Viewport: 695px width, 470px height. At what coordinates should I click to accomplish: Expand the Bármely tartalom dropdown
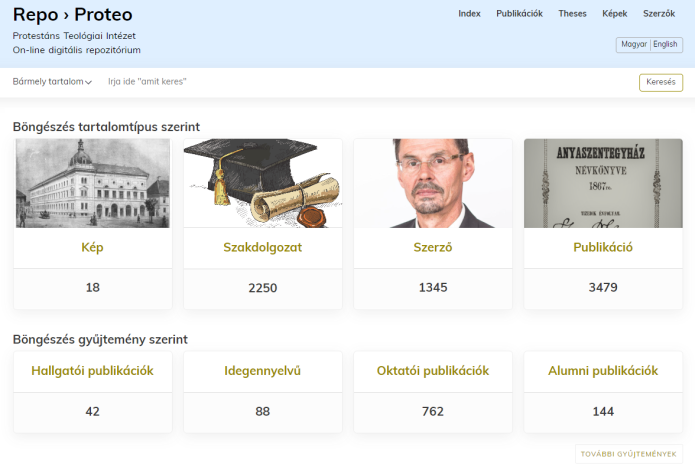pyautogui.click(x=52, y=82)
